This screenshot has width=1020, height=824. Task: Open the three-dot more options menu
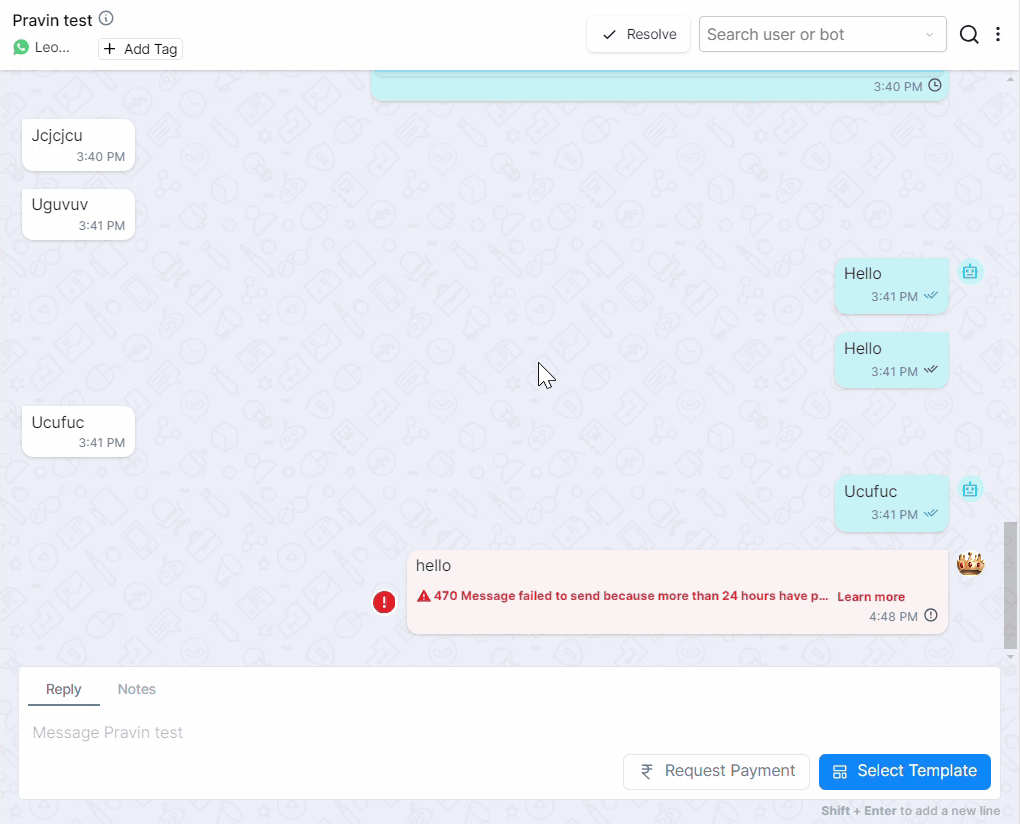tap(998, 35)
